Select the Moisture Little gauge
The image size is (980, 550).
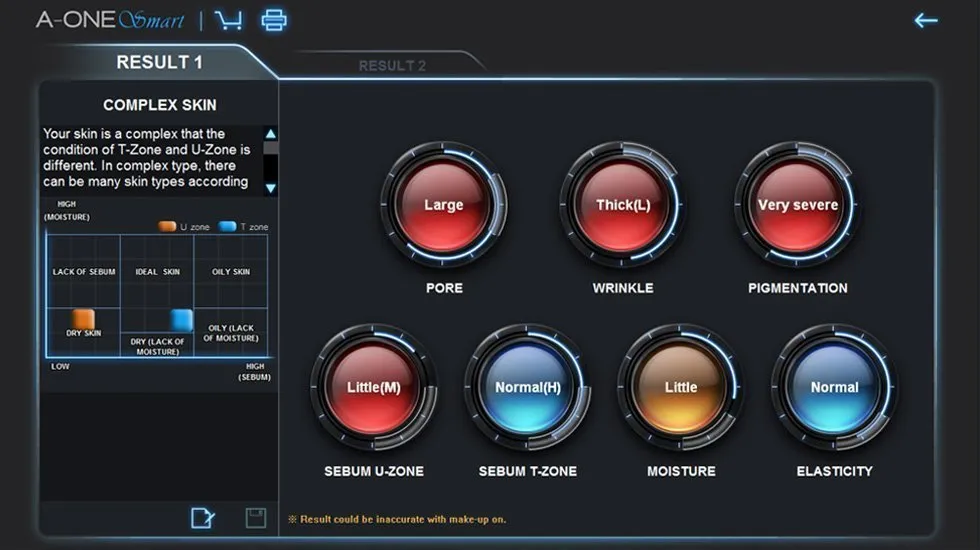click(x=681, y=387)
